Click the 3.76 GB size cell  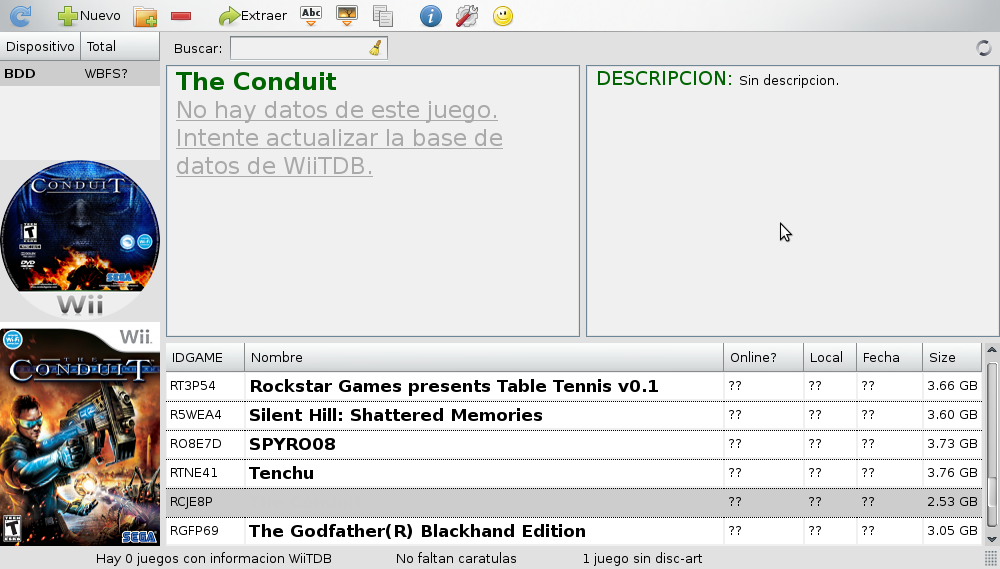tap(952, 473)
